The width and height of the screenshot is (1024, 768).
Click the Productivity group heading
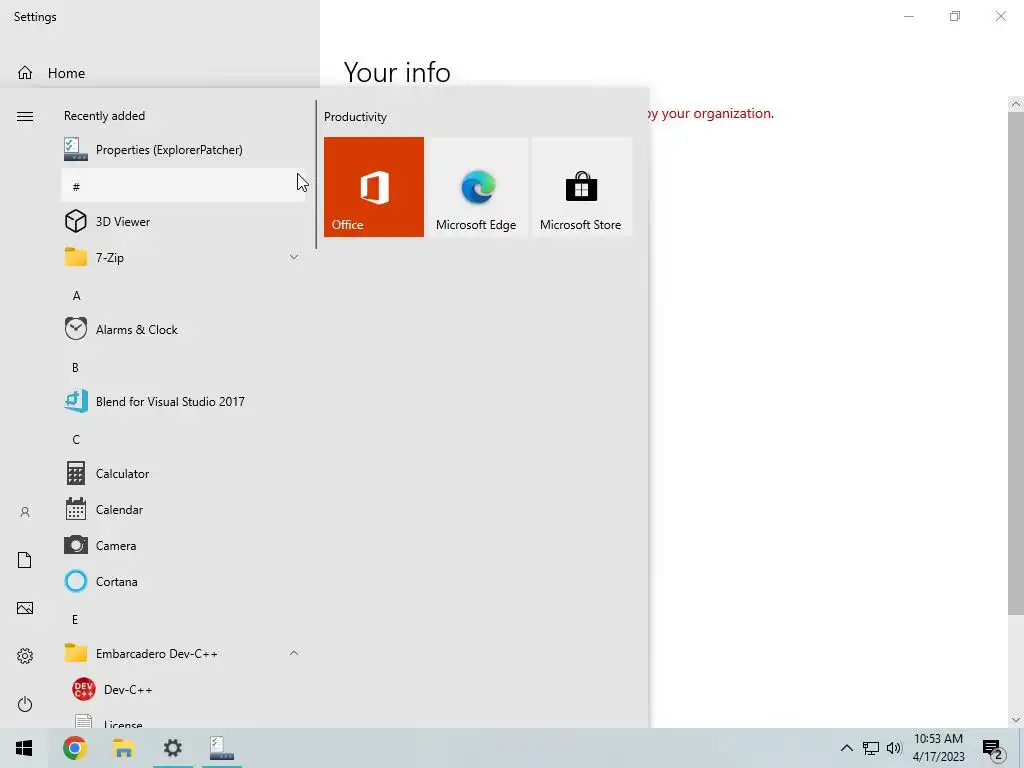(355, 117)
